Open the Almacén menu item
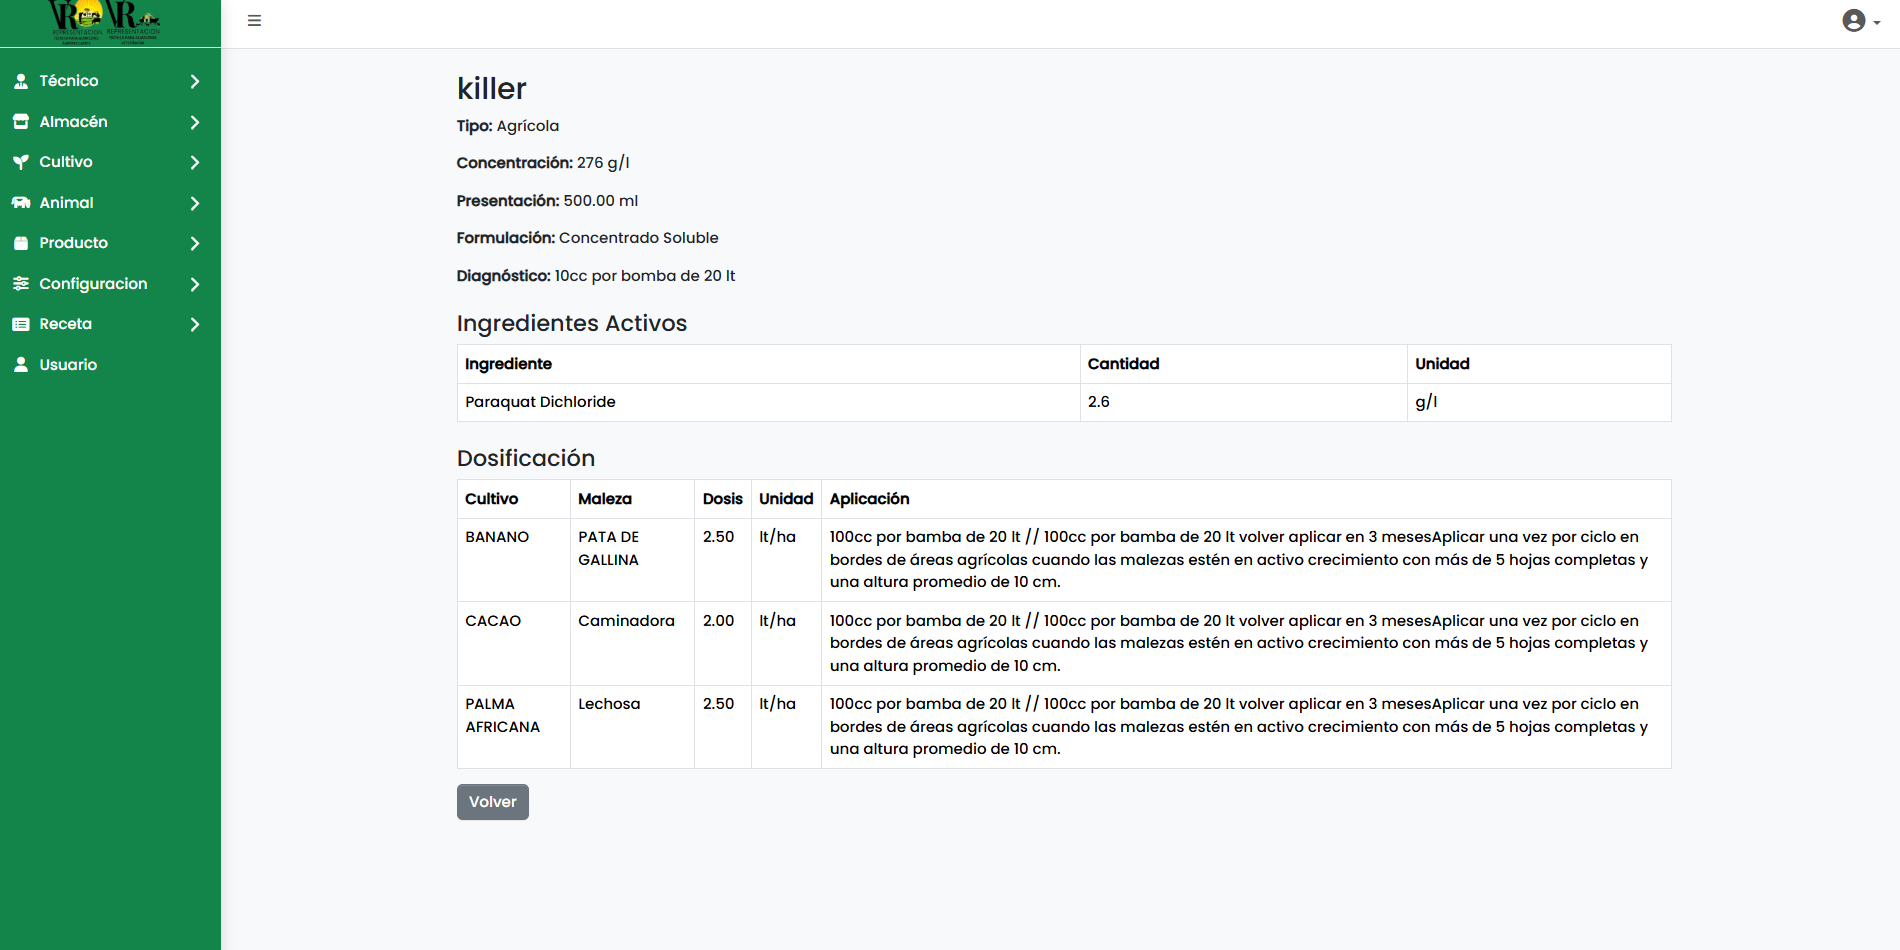Viewport: 1900px width, 950px height. (110, 122)
